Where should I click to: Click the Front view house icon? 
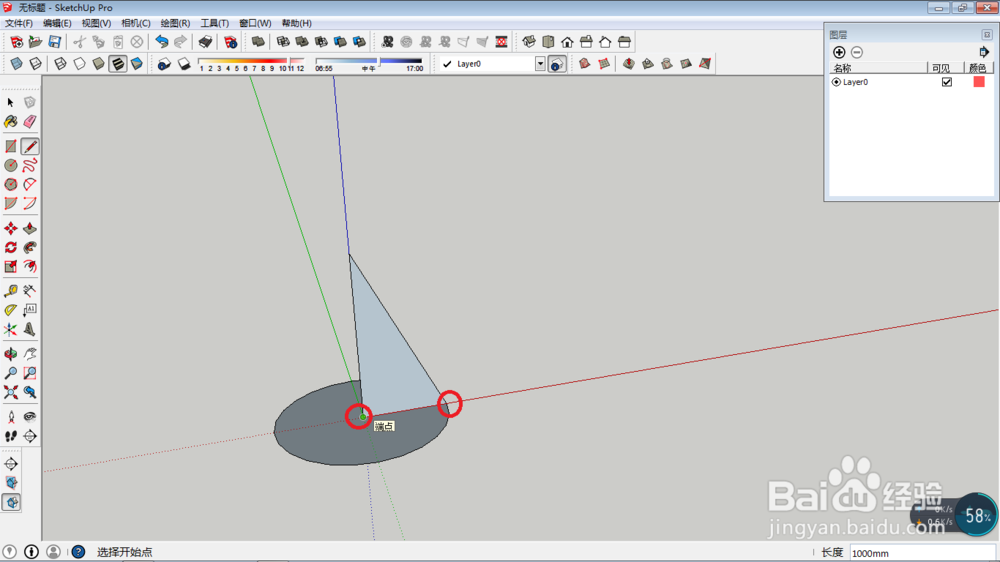click(x=567, y=42)
